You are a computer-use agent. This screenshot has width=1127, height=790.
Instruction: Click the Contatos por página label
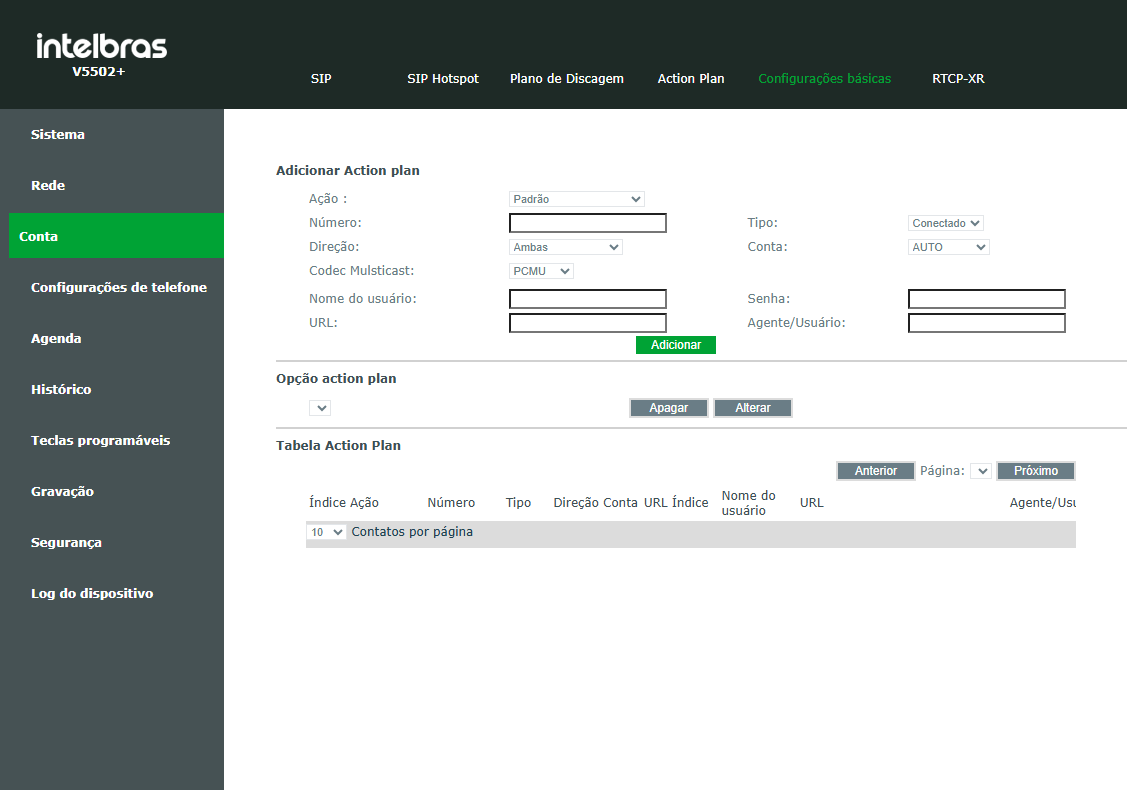(x=412, y=532)
